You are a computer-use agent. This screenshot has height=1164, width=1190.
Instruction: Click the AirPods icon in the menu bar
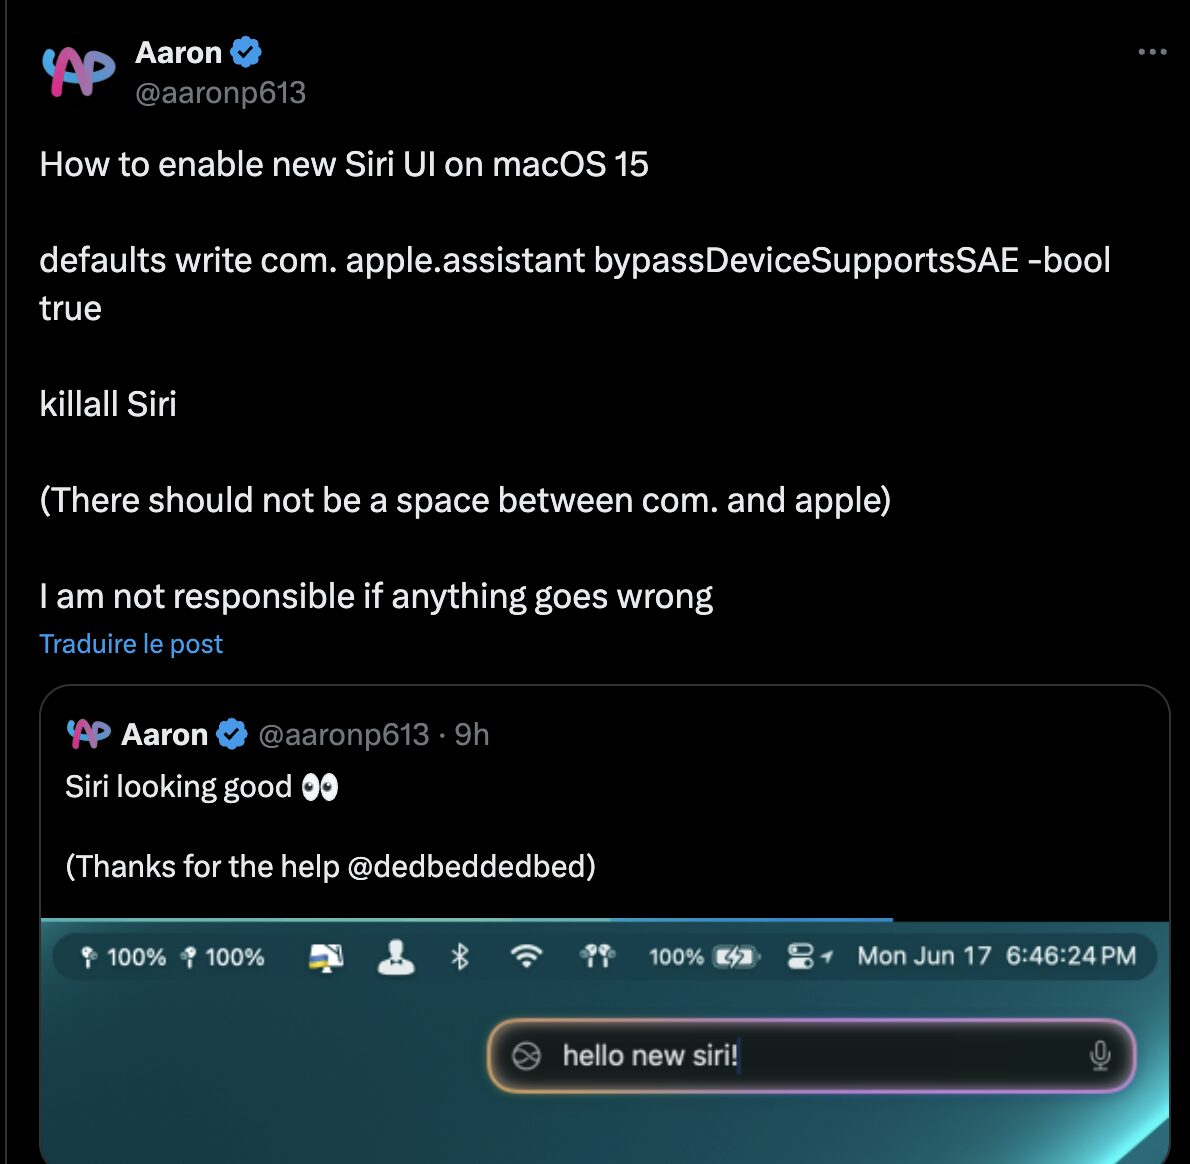[x=597, y=956]
